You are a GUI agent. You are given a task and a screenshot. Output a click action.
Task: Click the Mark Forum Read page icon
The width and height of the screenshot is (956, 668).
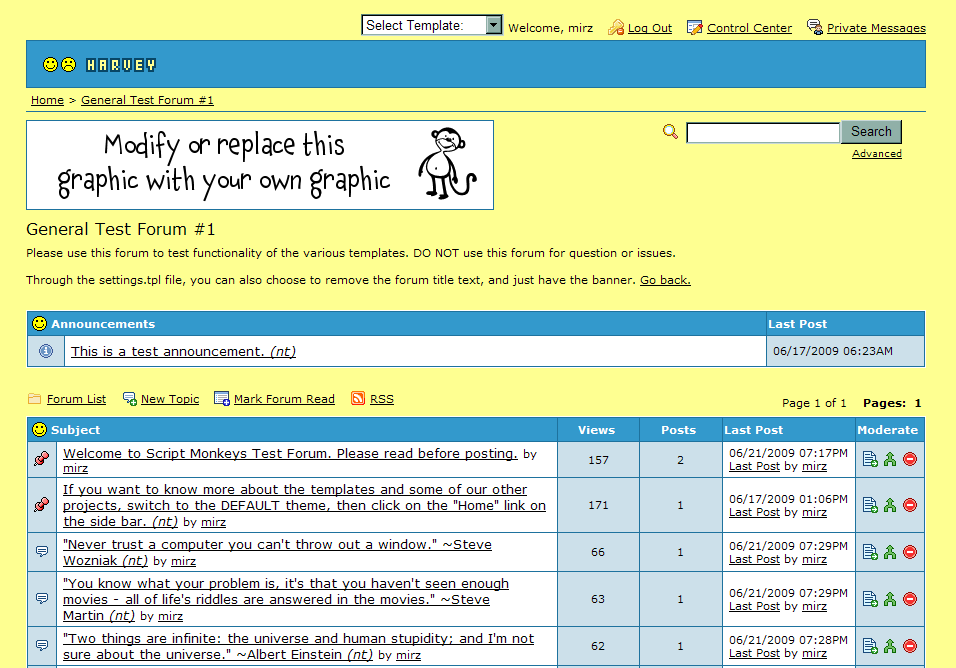(x=222, y=399)
